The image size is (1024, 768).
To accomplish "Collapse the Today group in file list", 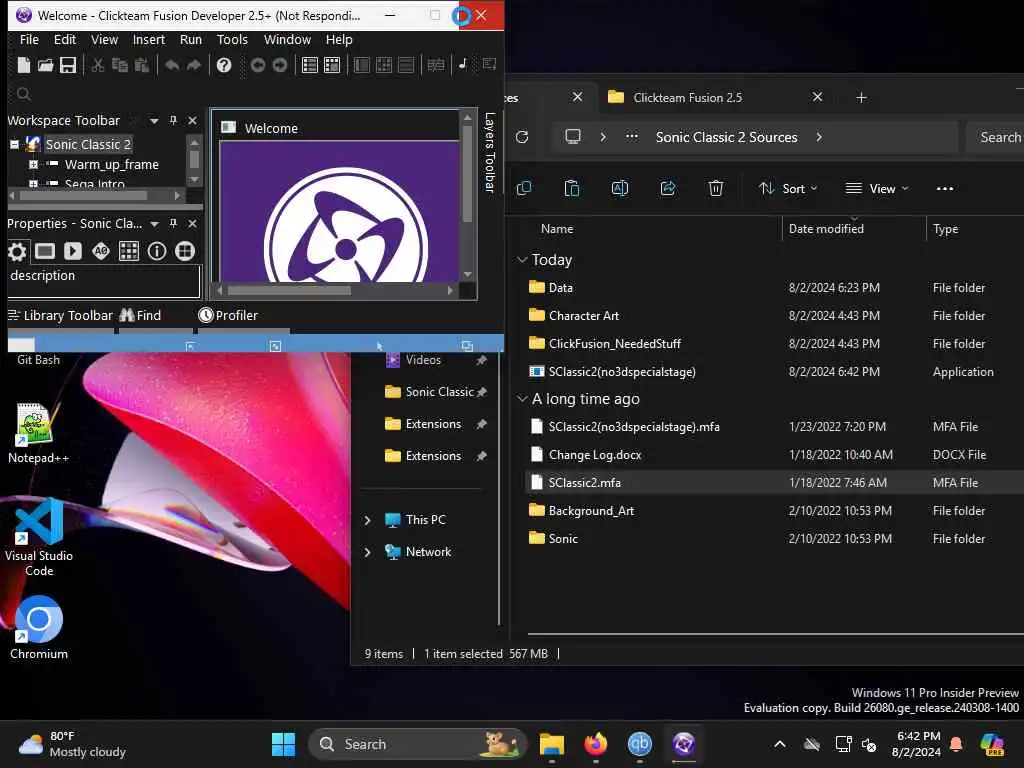I will [522, 260].
